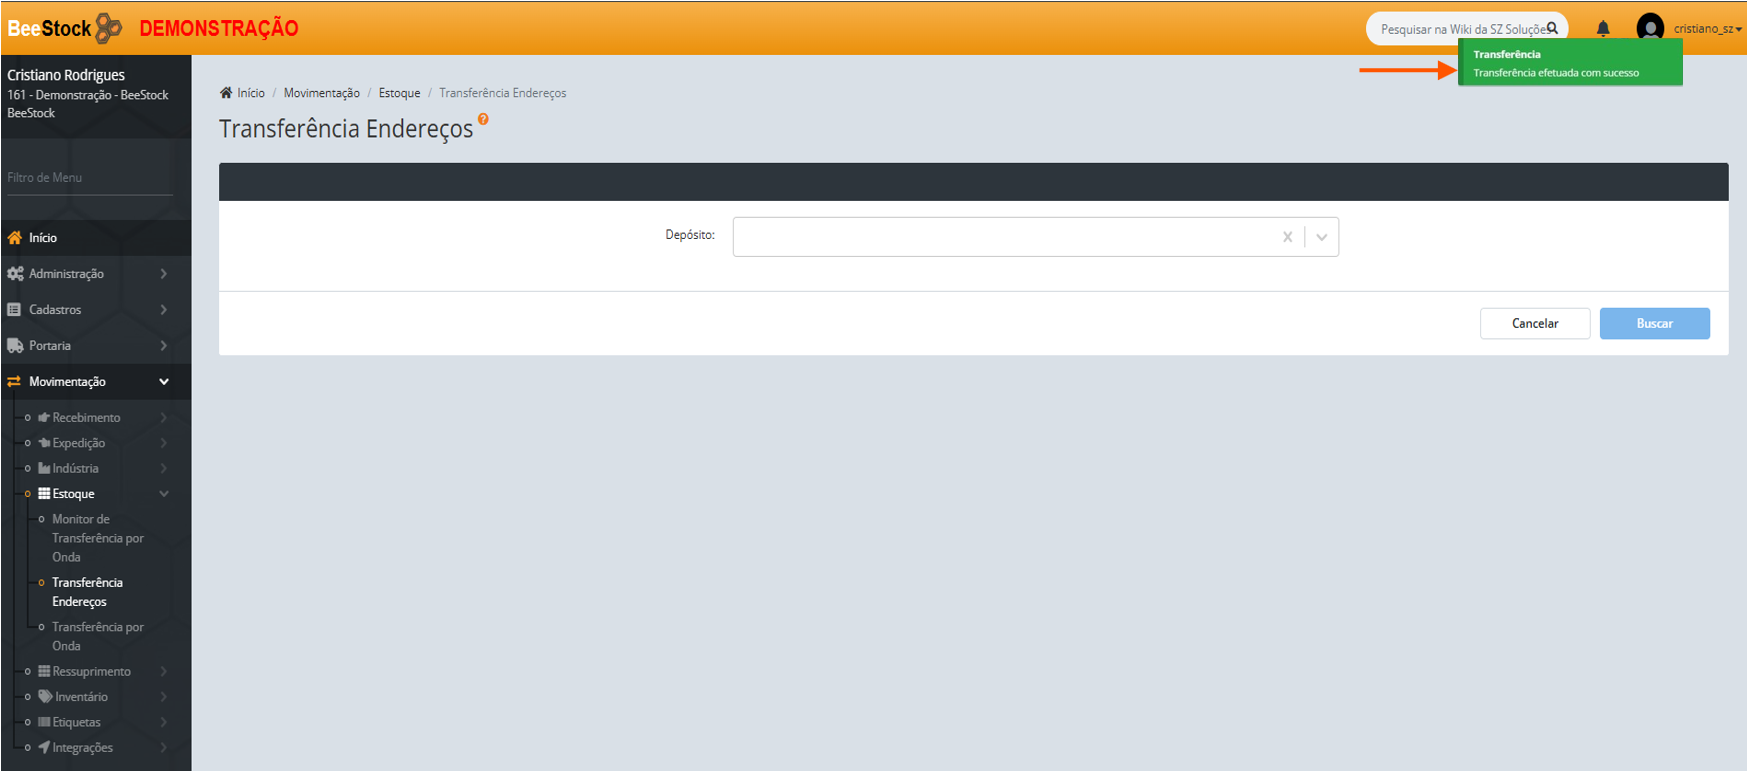The width and height of the screenshot is (1747, 771).
Task: Click the Filtro de Menu field
Action: [x=89, y=178]
